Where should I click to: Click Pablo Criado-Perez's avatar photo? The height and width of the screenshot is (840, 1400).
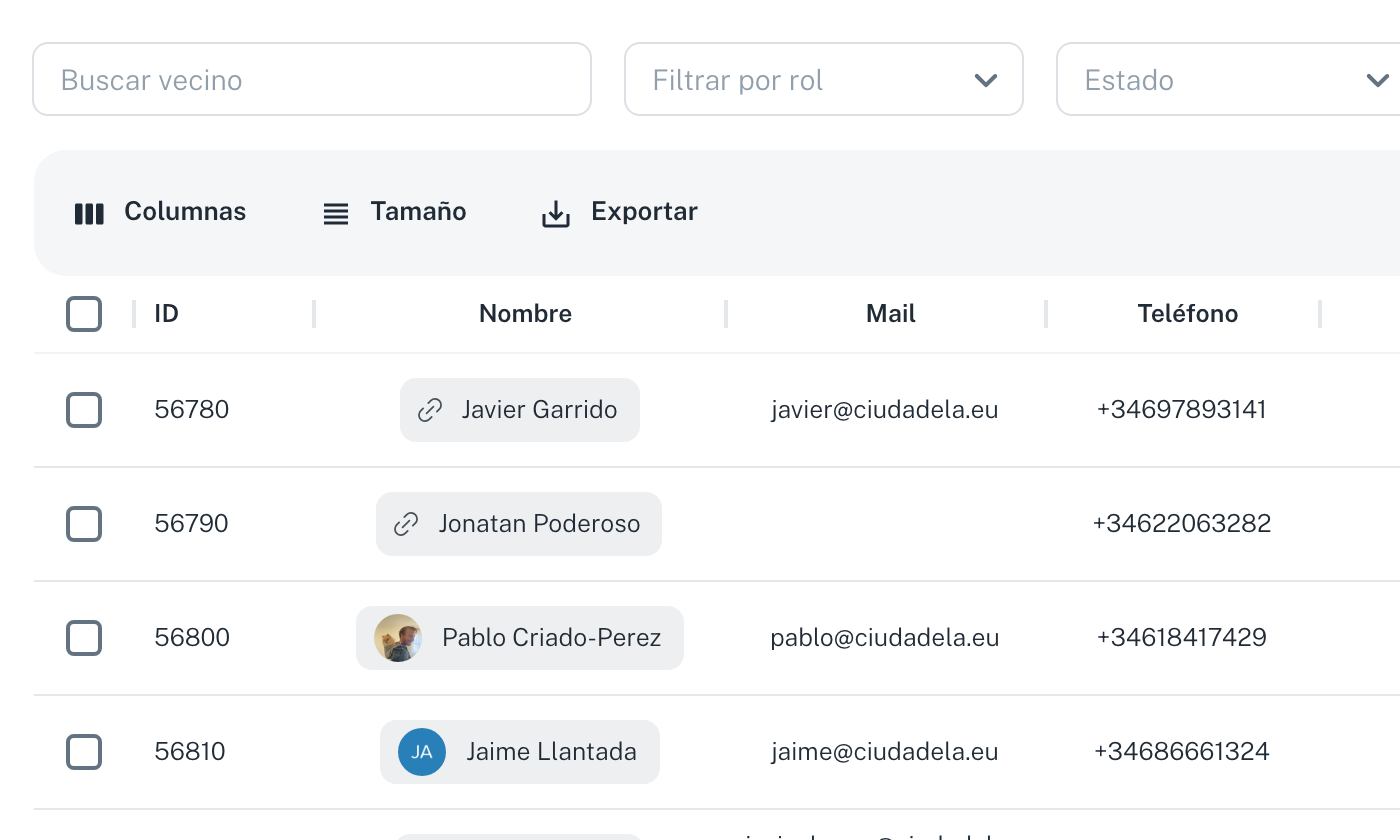click(398, 638)
